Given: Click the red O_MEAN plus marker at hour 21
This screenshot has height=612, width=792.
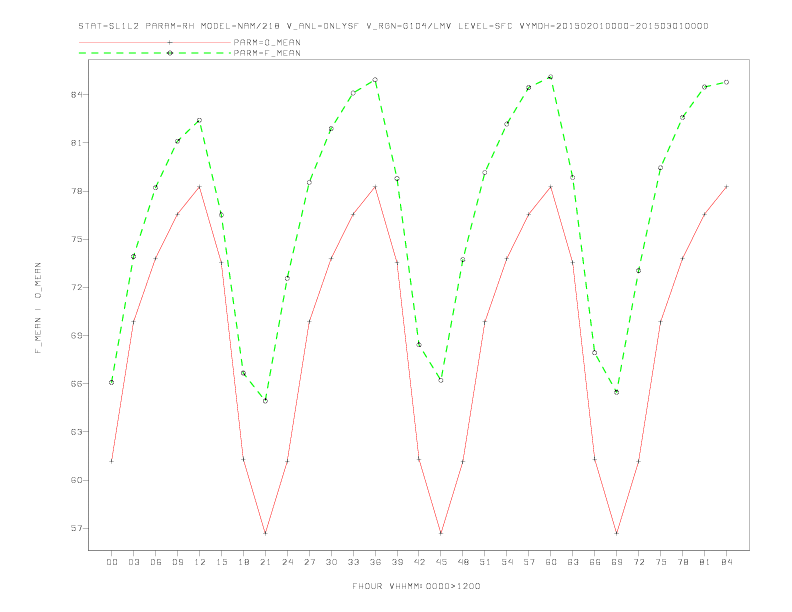Looking at the screenshot, I should tap(265, 533).
